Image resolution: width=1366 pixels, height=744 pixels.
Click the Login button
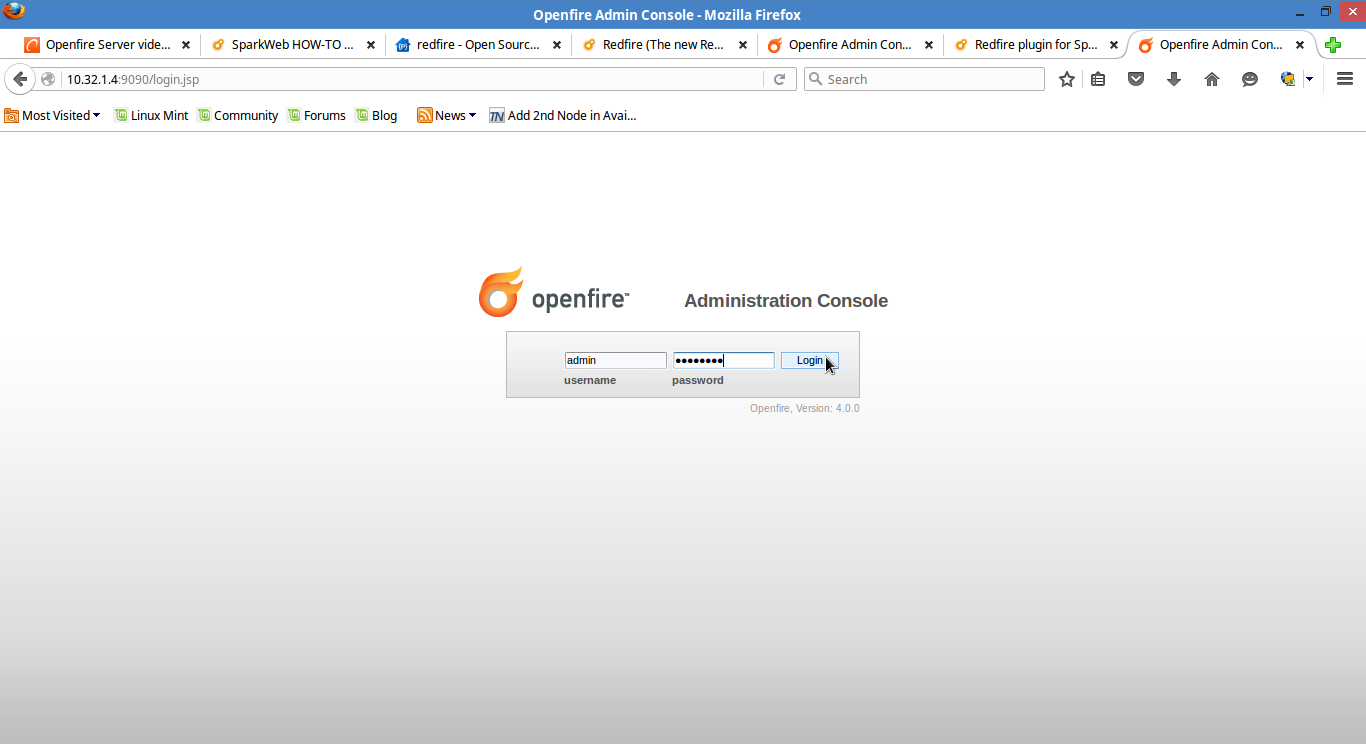809,360
